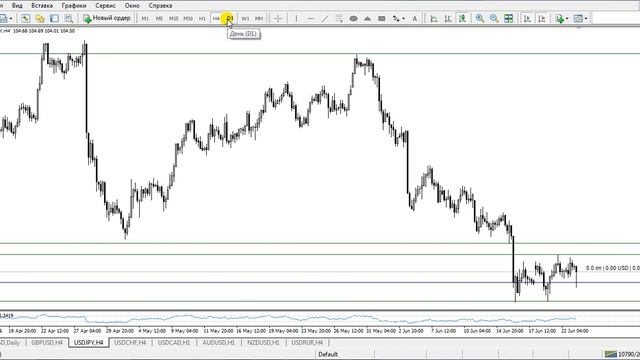Select the D1 daily timeframe button

[230, 18]
